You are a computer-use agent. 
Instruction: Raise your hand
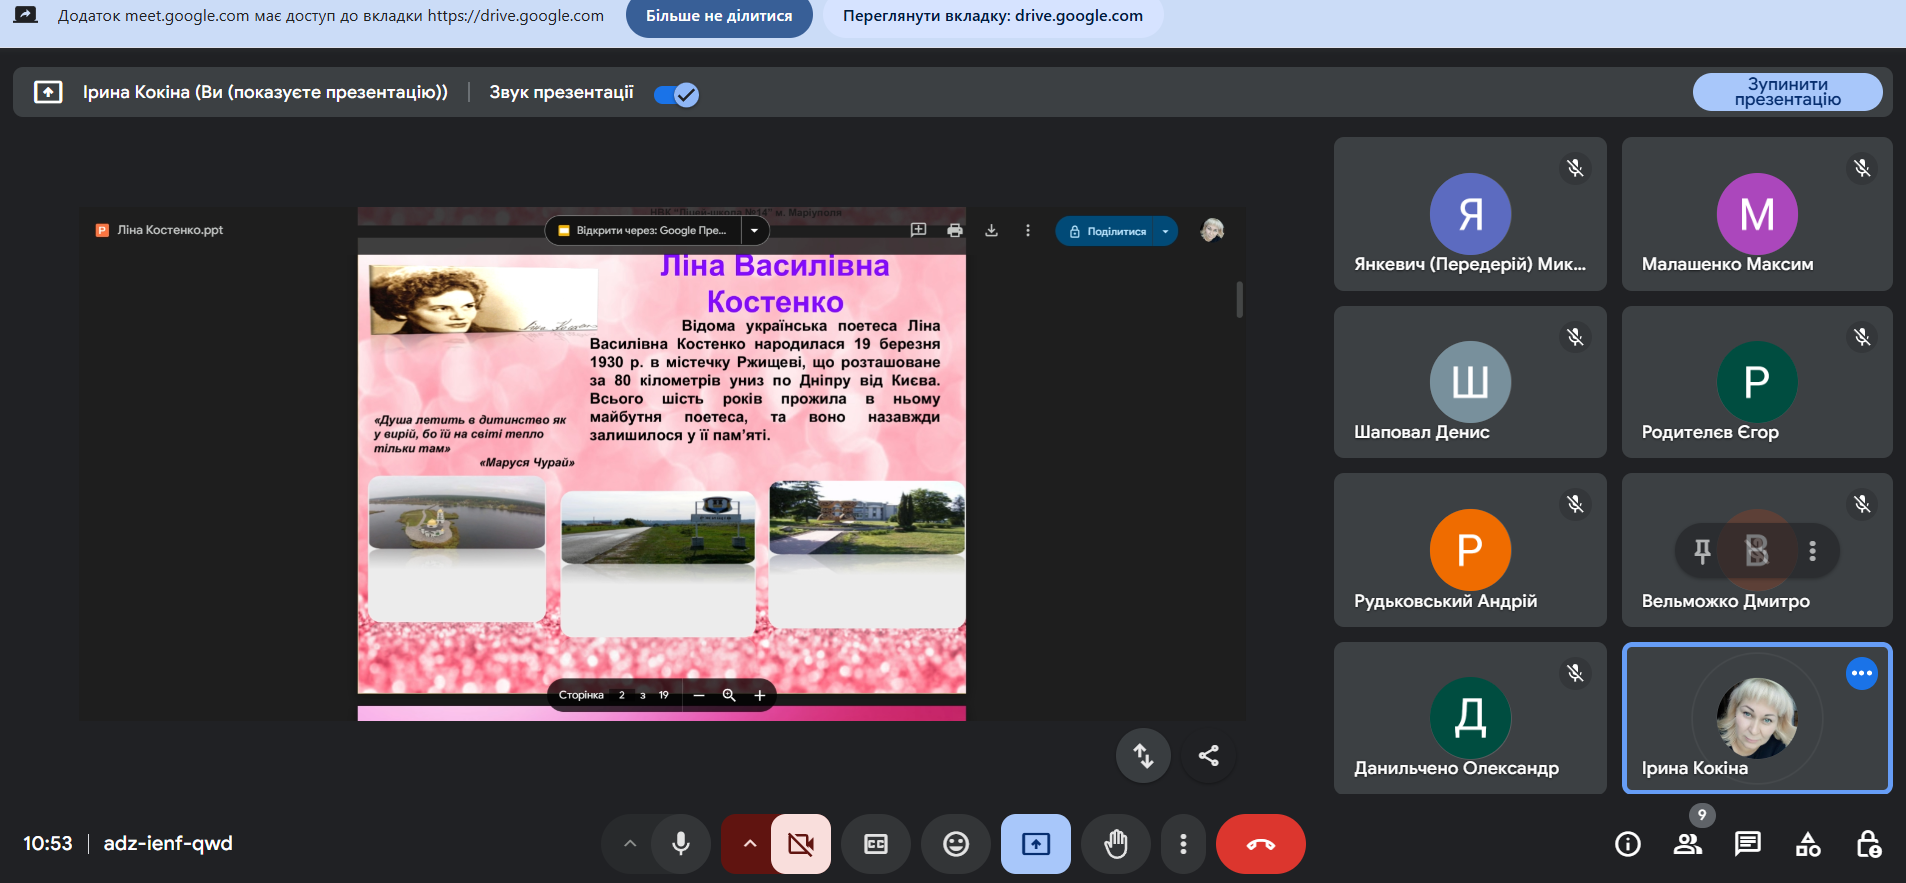(x=1116, y=844)
